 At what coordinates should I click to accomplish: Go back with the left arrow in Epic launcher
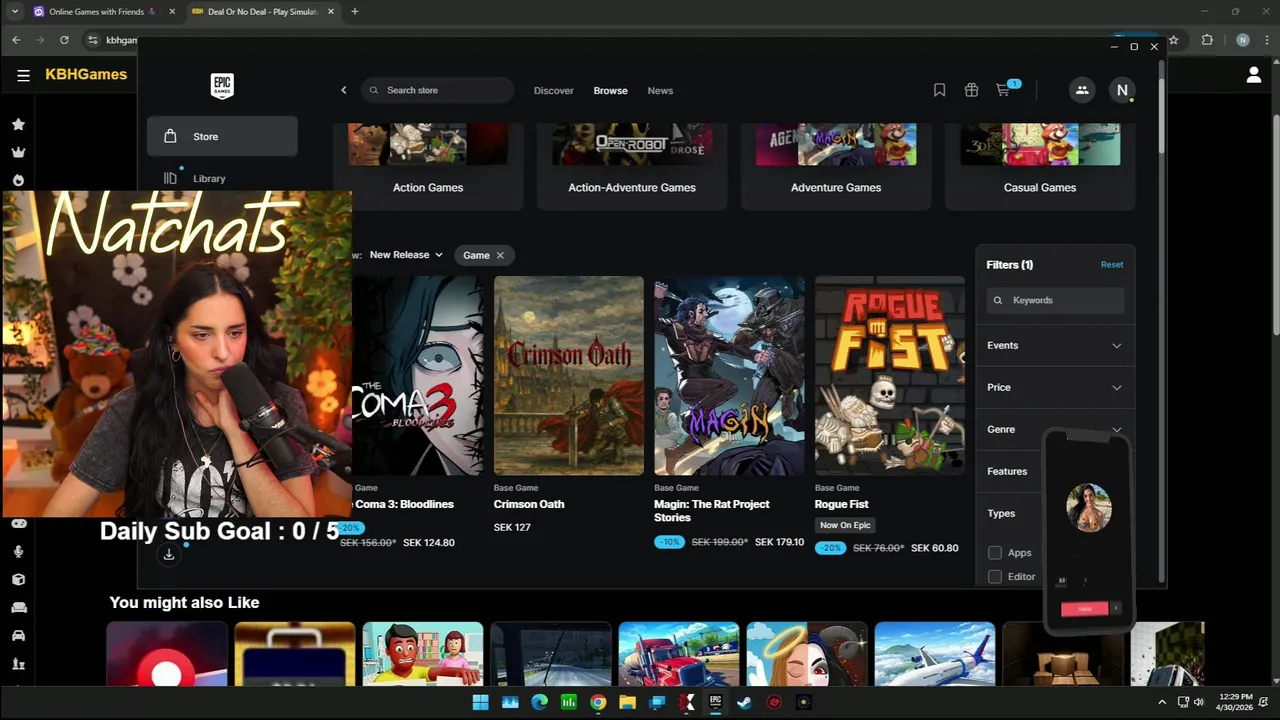[x=344, y=90]
